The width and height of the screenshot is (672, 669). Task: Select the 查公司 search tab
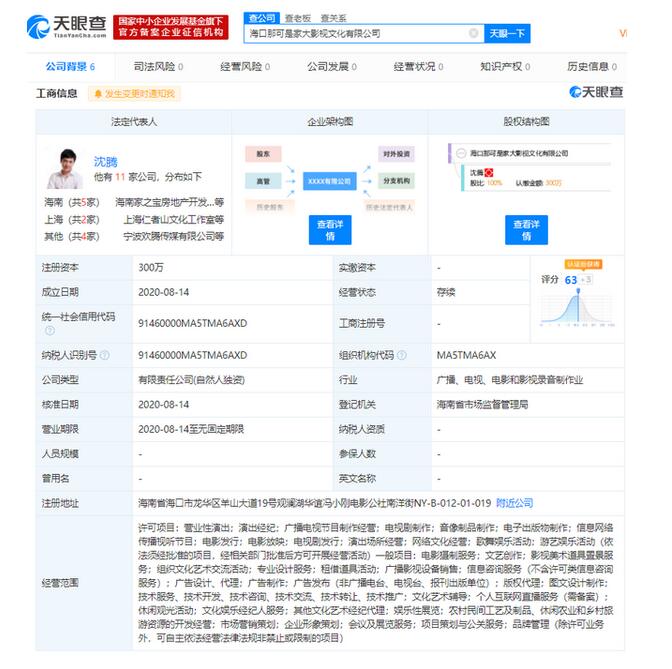262,18
